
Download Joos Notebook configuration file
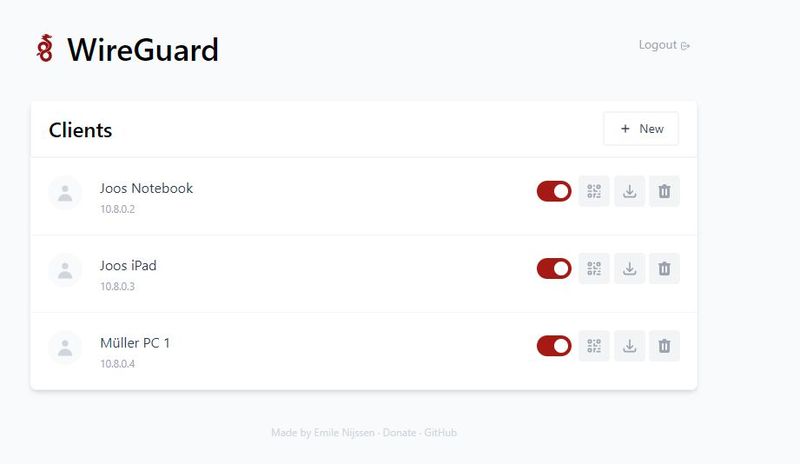629,191
